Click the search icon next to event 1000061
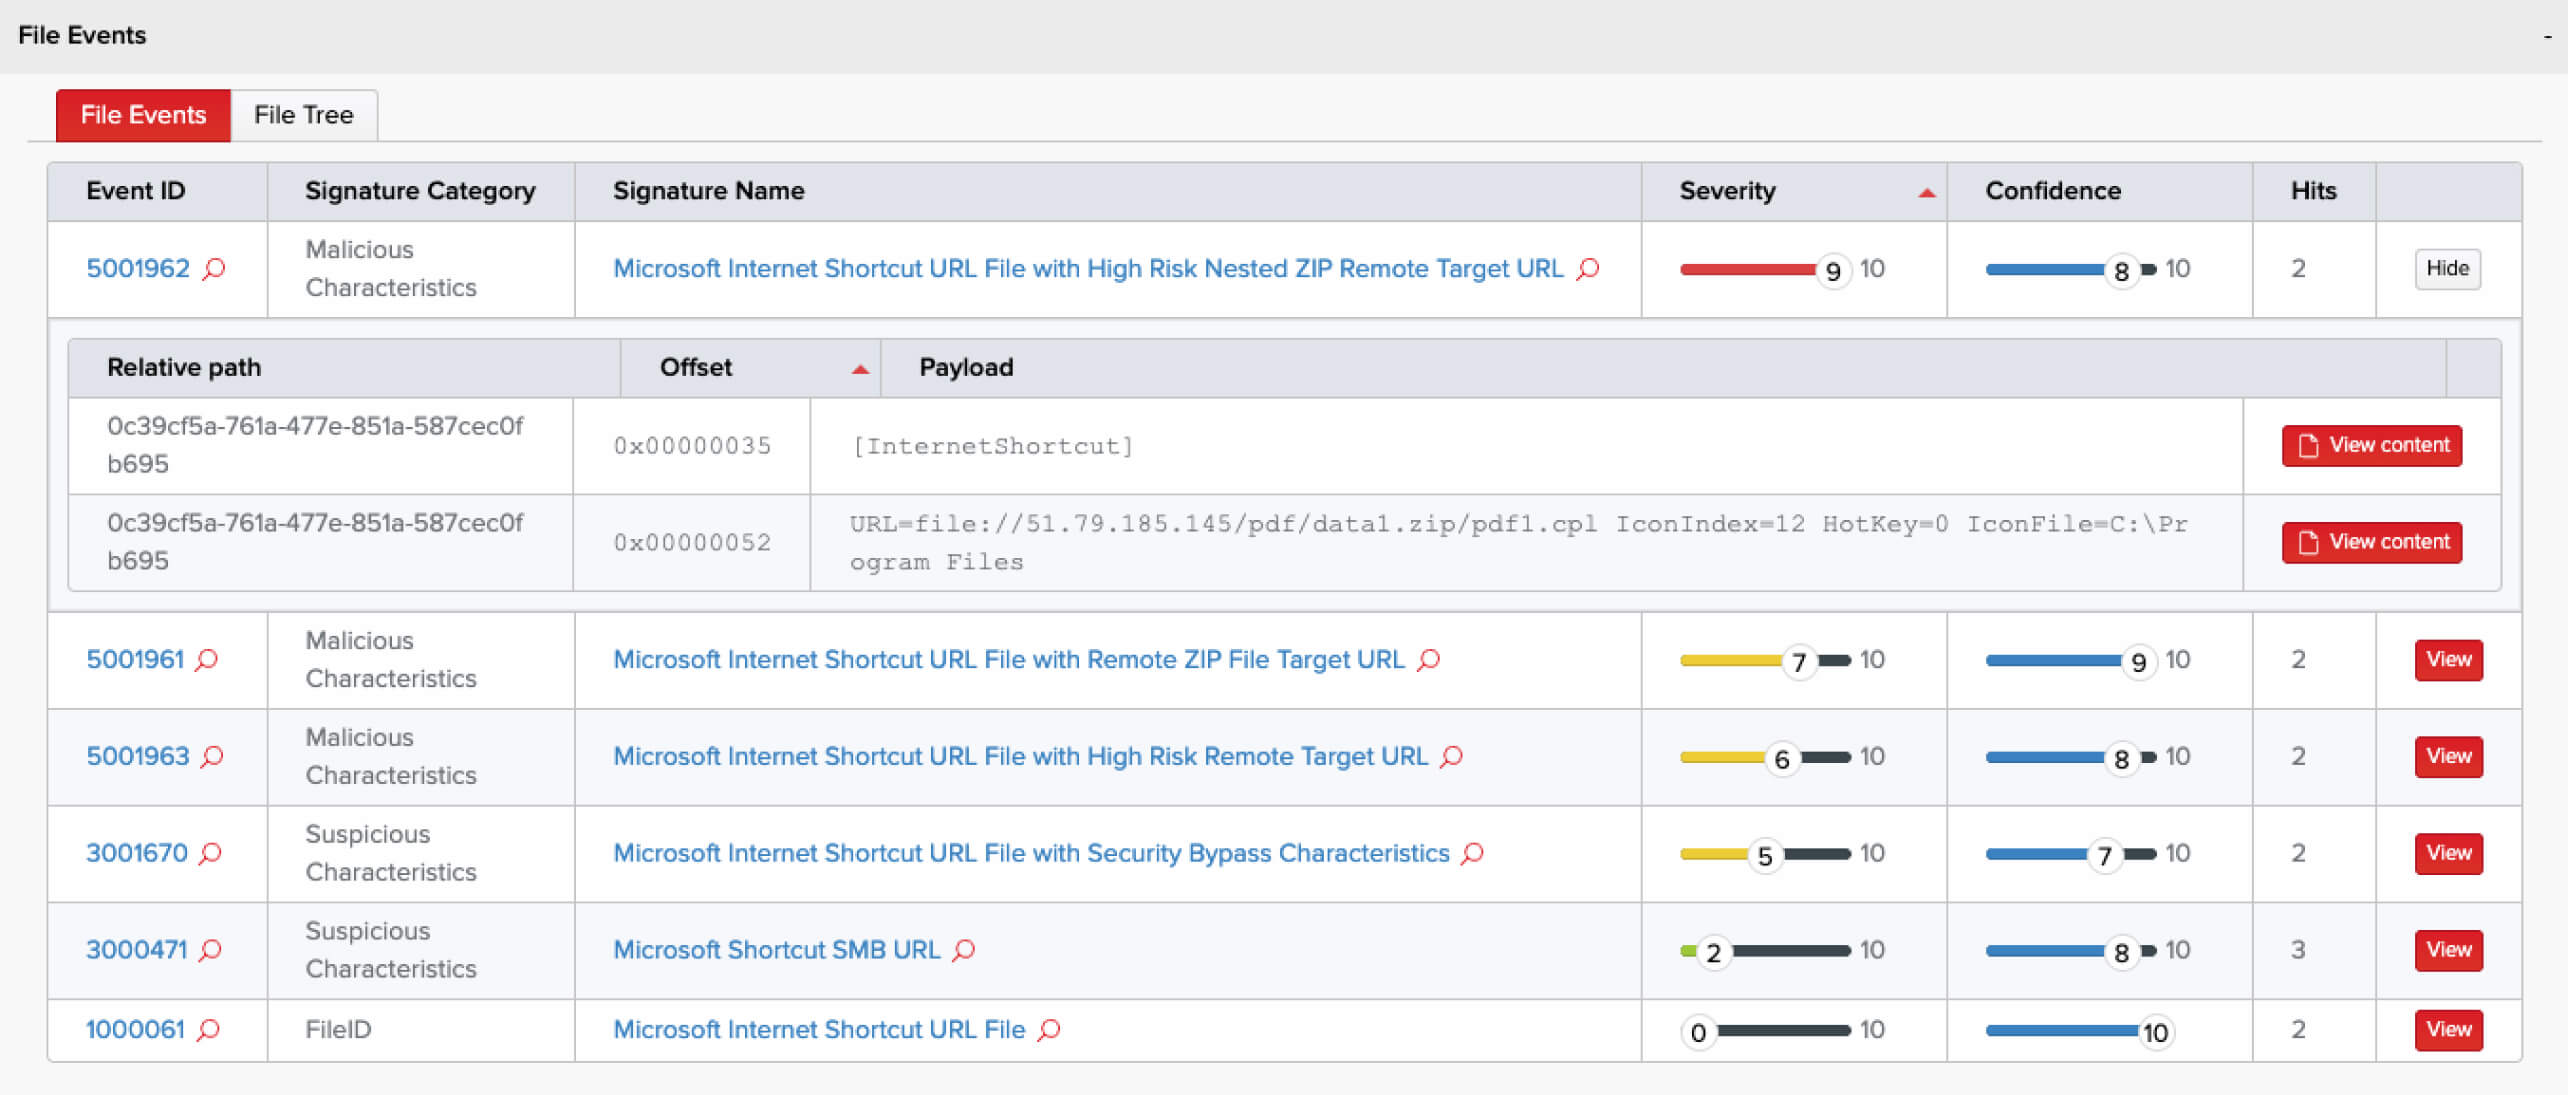 [x=208, y=1029]
